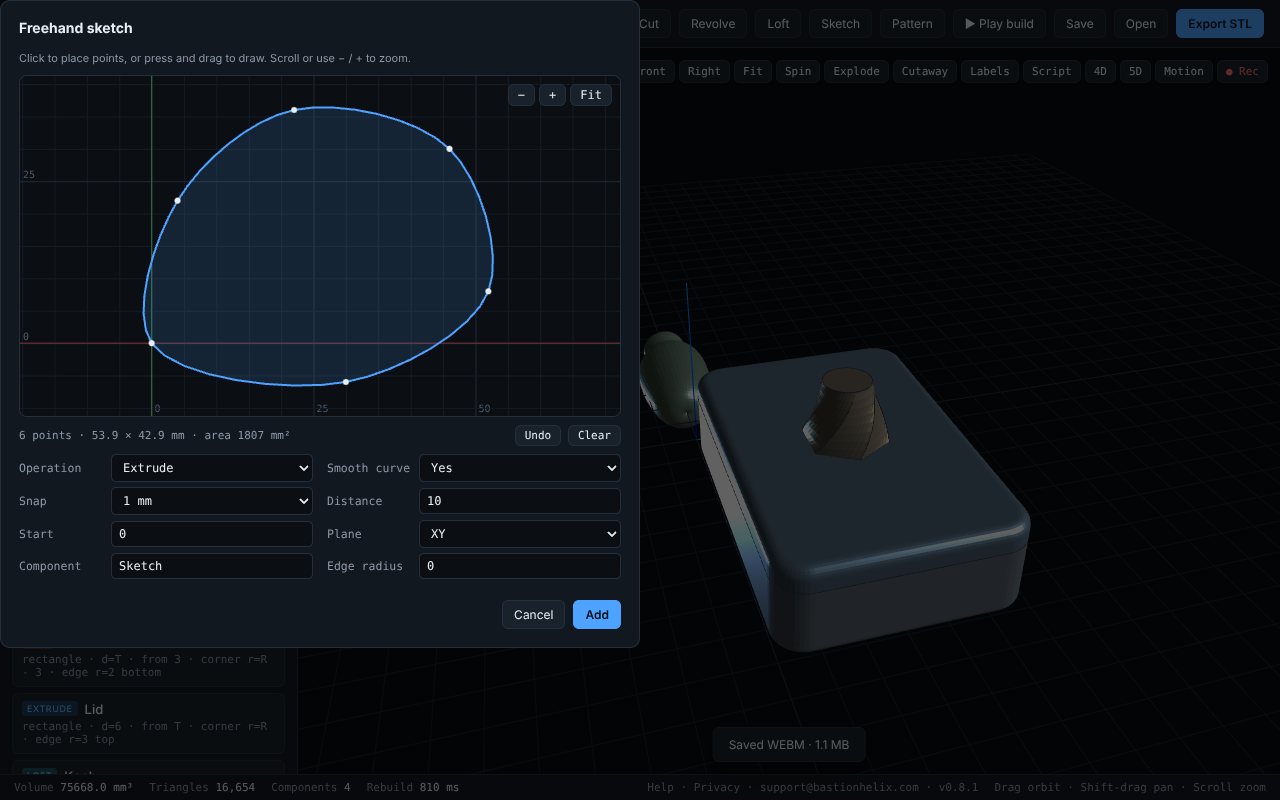Clear all sketch points
This screenshot has width=1280, height=800.
[x=594, y=435]
